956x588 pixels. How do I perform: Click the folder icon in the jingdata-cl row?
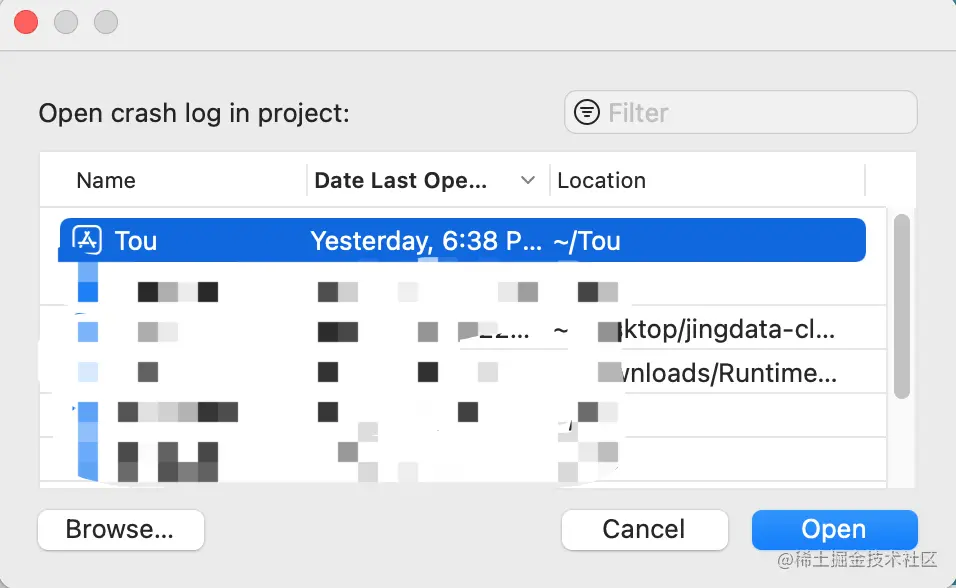pyautogui.click(x=88, y=330)
